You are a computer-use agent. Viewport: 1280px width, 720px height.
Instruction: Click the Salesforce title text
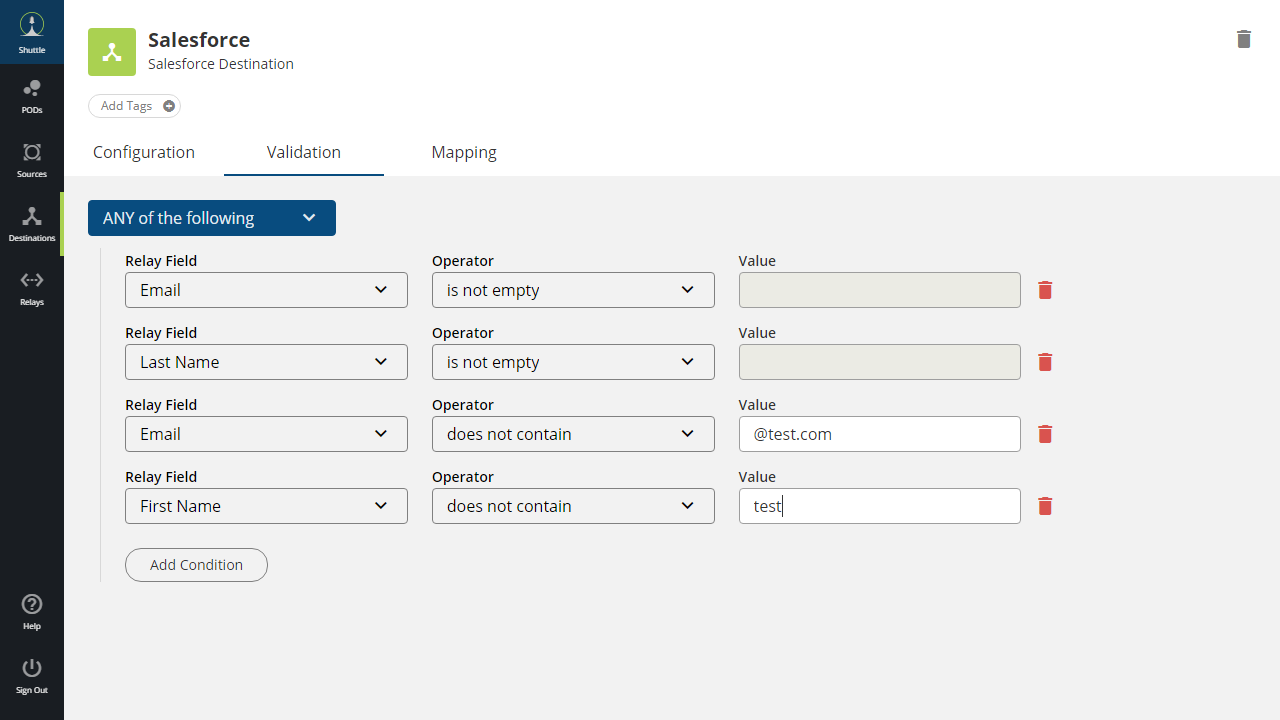coord(199,40)
